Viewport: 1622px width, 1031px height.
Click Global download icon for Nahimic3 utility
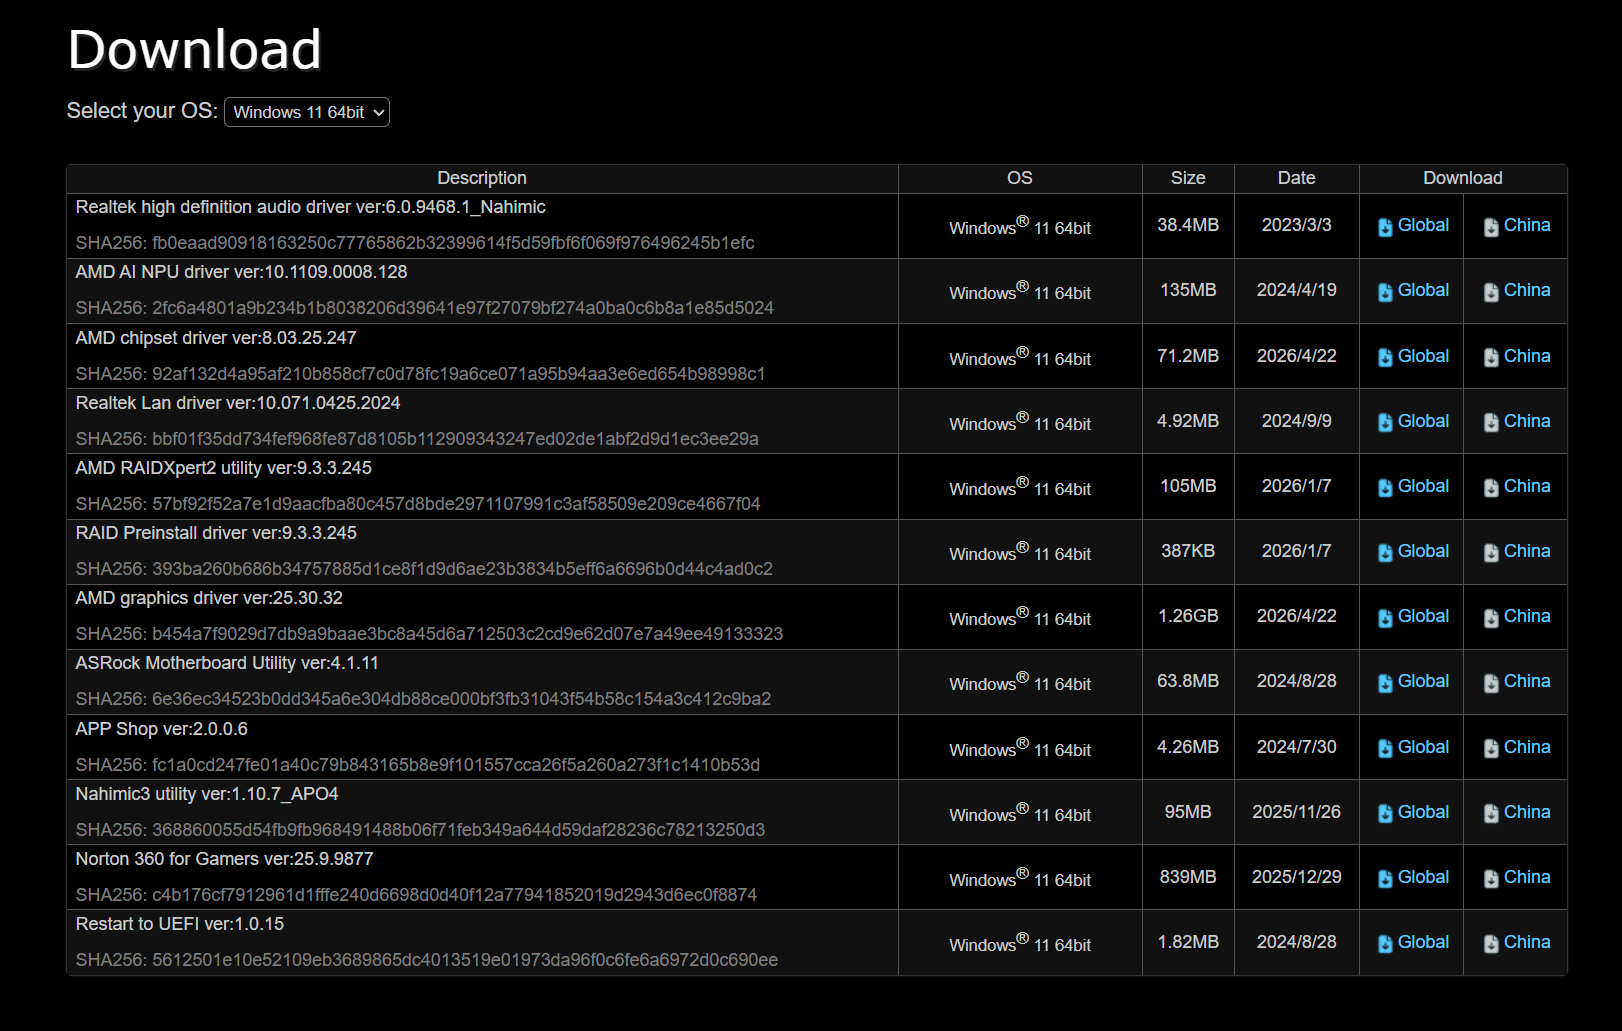pyautogui.click(x=1385, y=813)
